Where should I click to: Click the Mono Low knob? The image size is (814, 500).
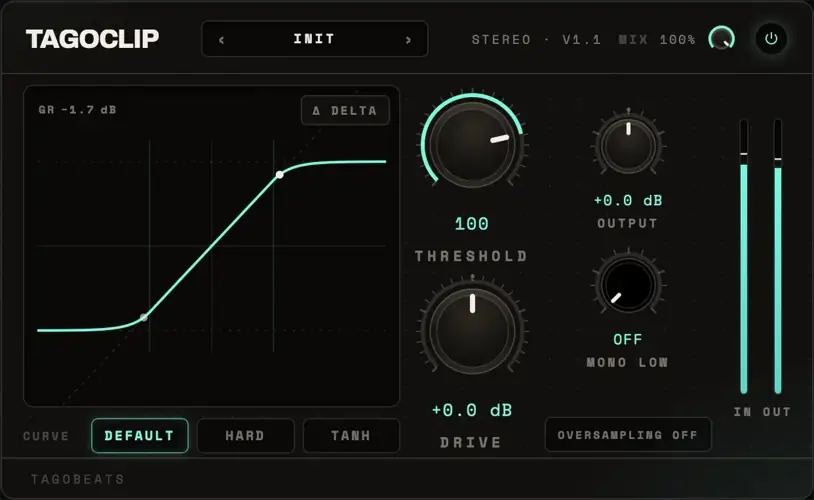pyautogui.click(x=628, y=285)
